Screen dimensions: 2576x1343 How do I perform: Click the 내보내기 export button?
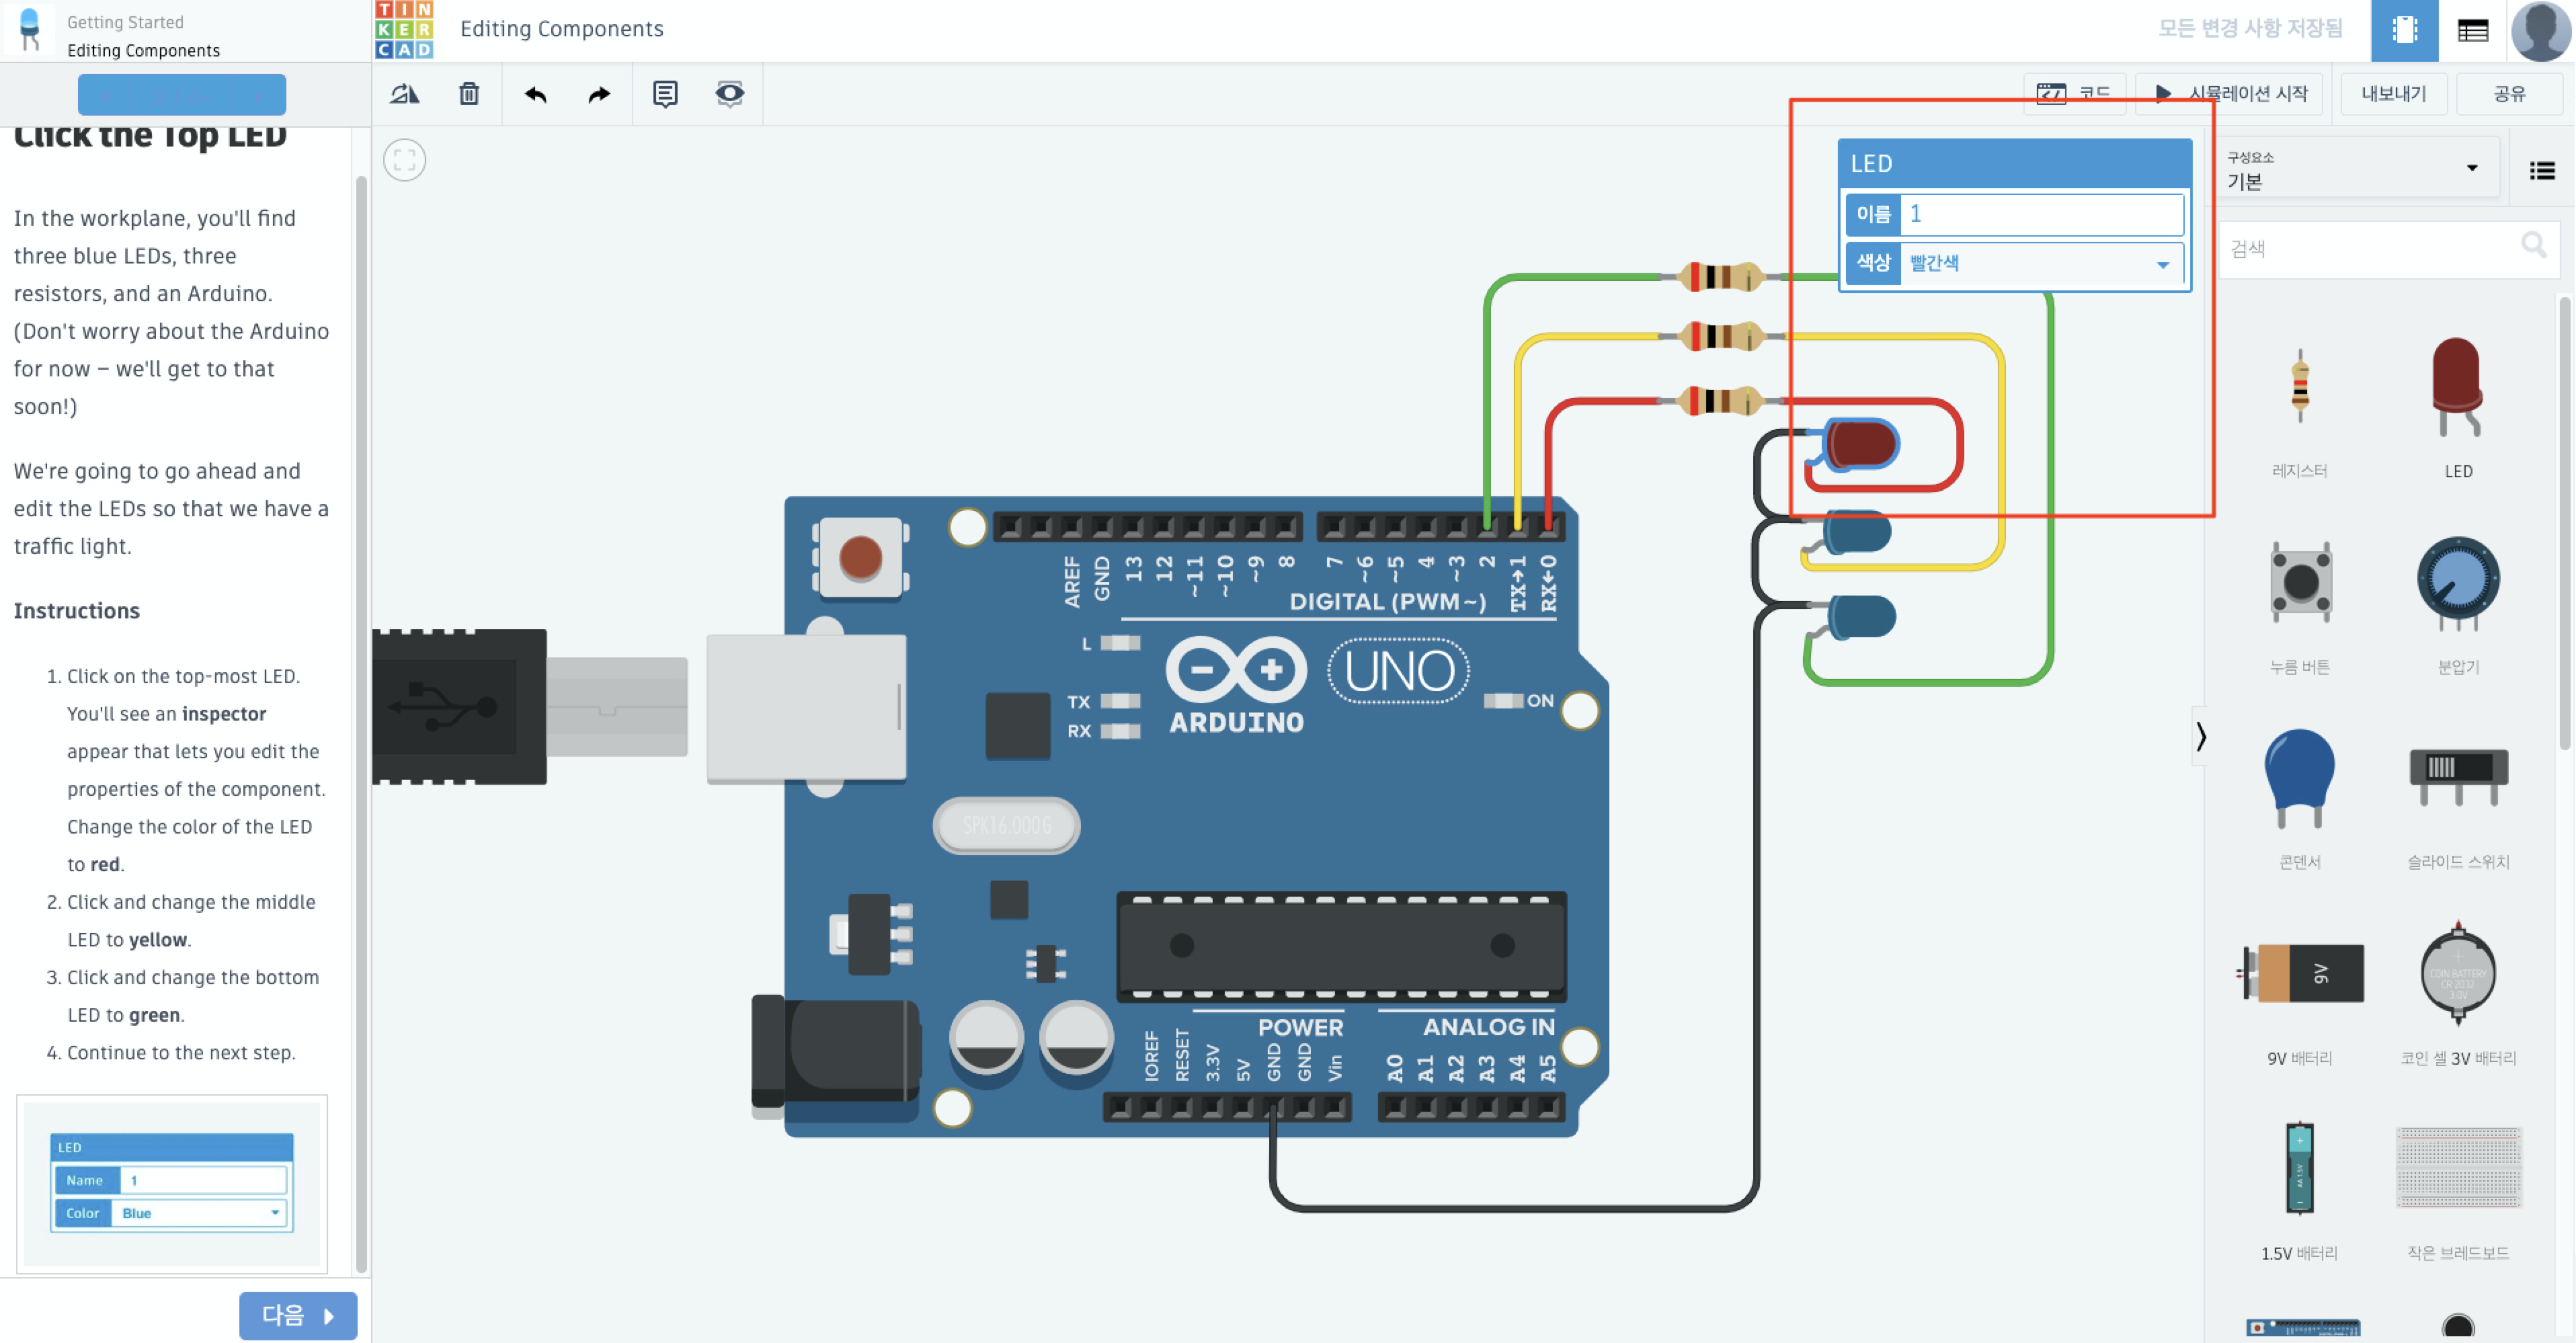2393,94
